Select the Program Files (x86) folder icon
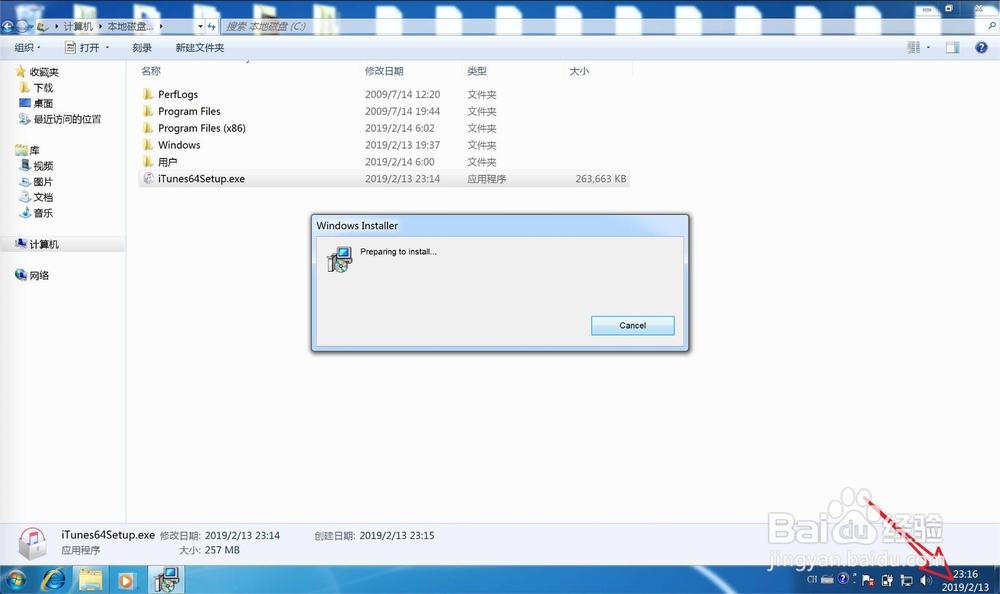1000x594 pixels. [148, 128]
